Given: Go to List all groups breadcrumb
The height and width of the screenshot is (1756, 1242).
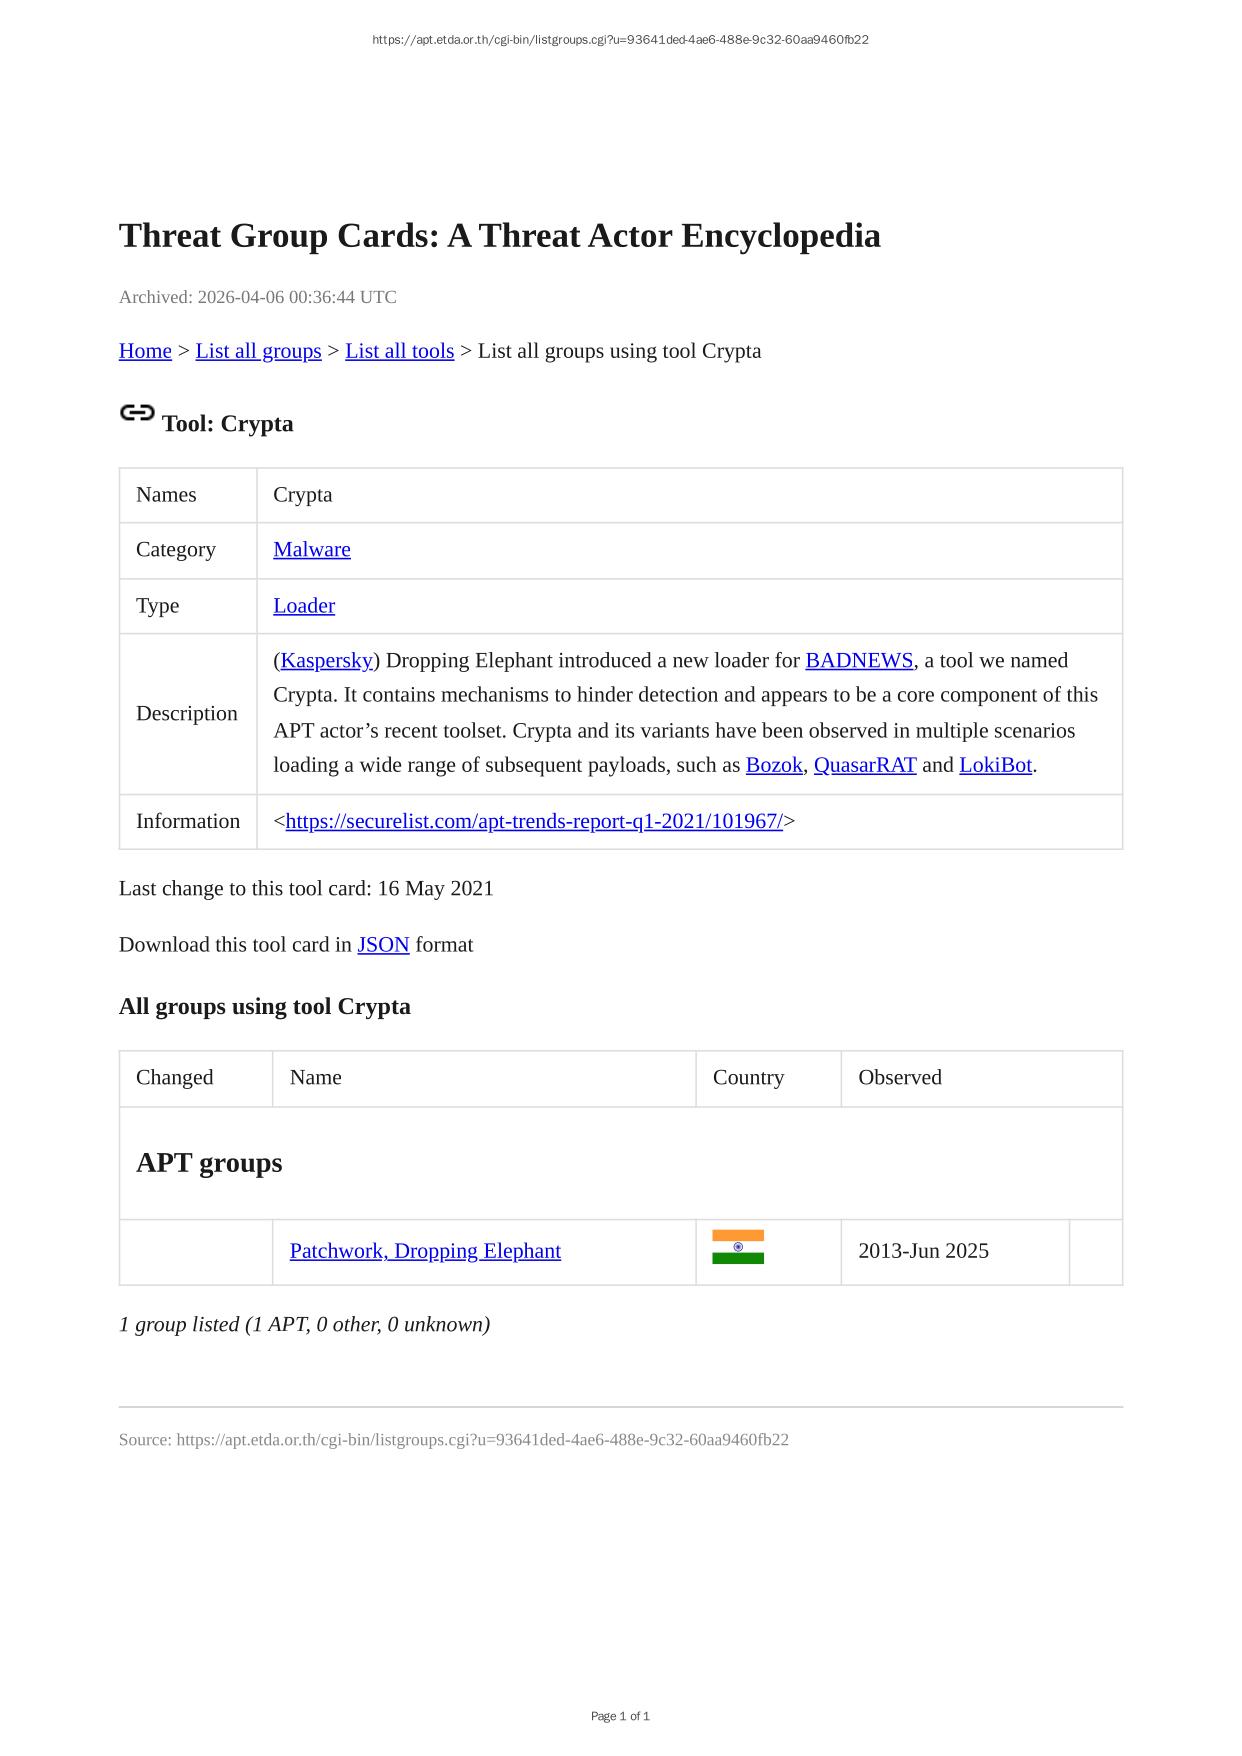Looking at the screenshot, I should (x=258, y=351).
